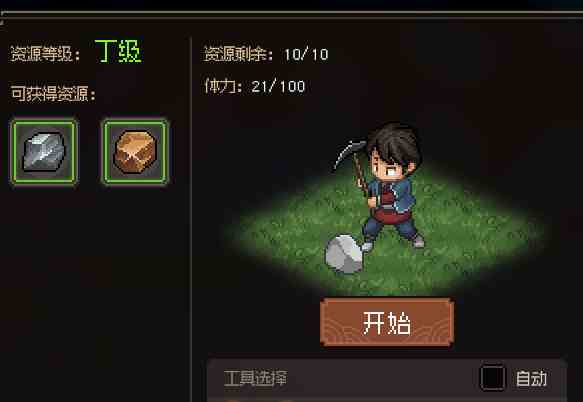Click the green frame around silver ore
This screenshot has height=402, width=583.
(44, 152)
